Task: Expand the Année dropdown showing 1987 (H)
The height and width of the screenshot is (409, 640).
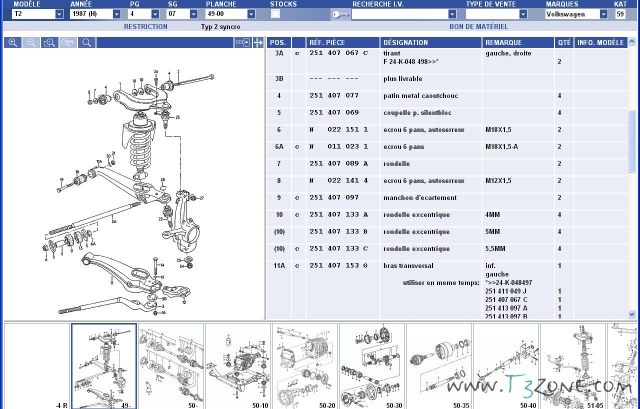Action: (116, 15)
